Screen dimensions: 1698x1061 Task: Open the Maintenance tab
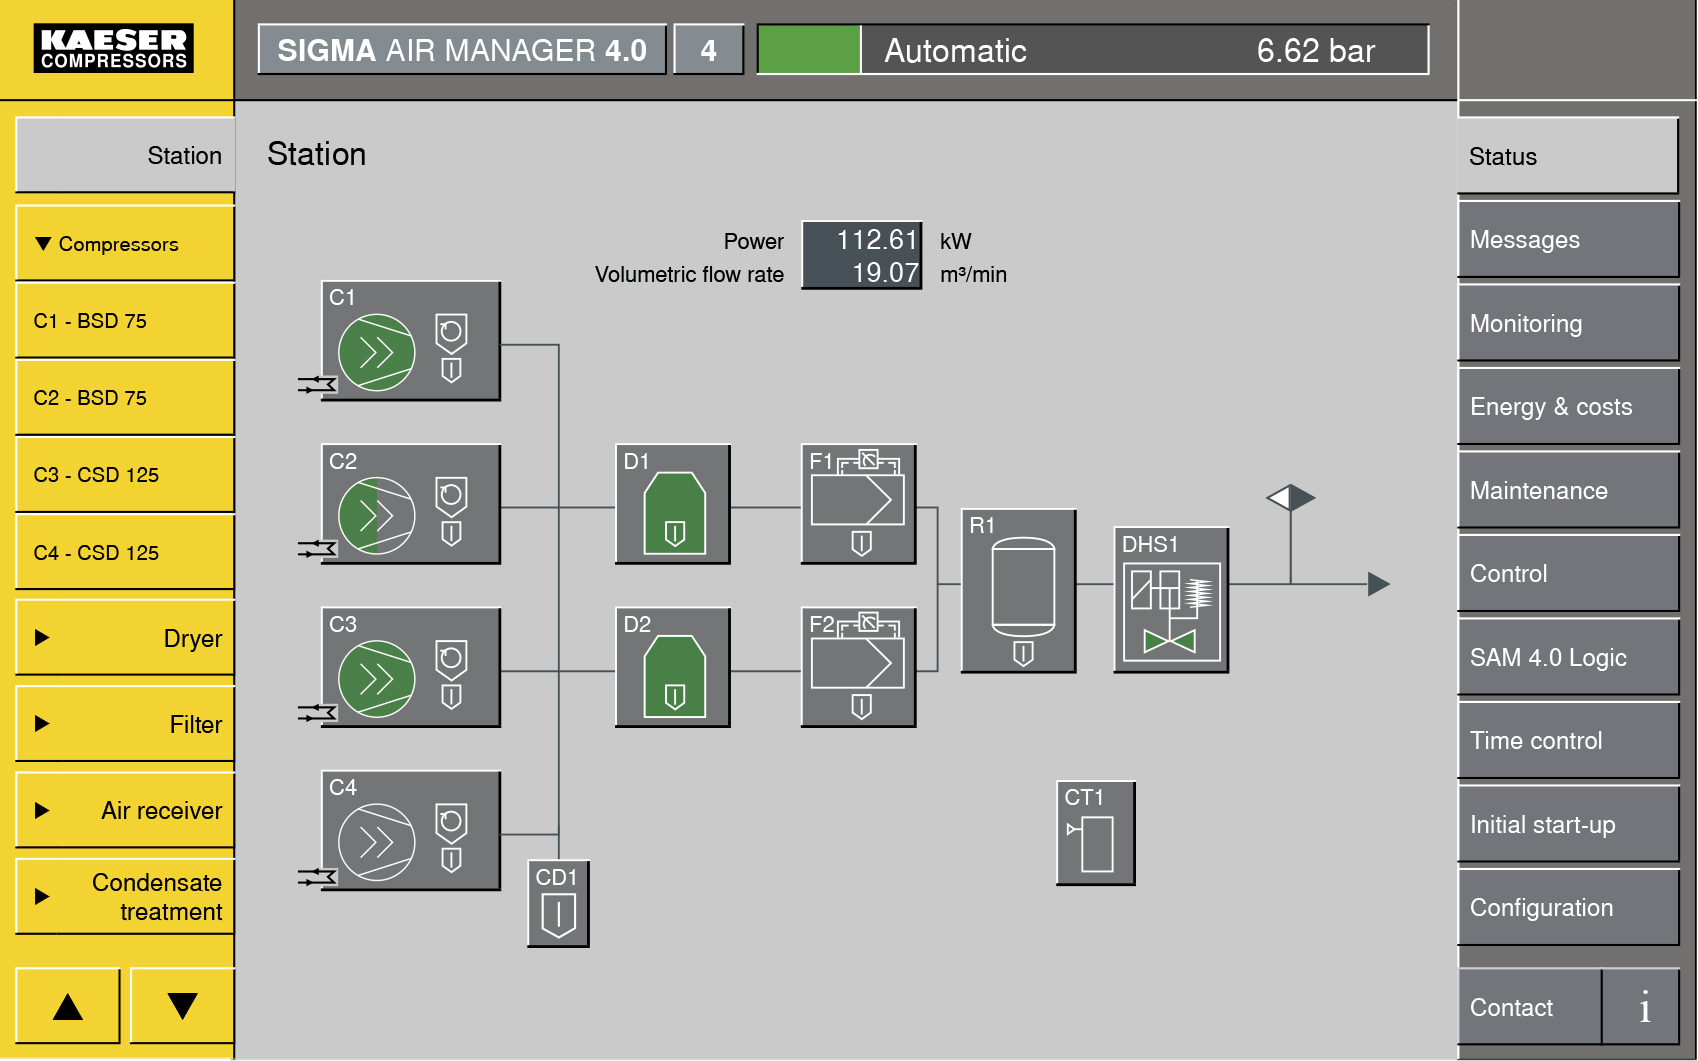point(1568,490)
